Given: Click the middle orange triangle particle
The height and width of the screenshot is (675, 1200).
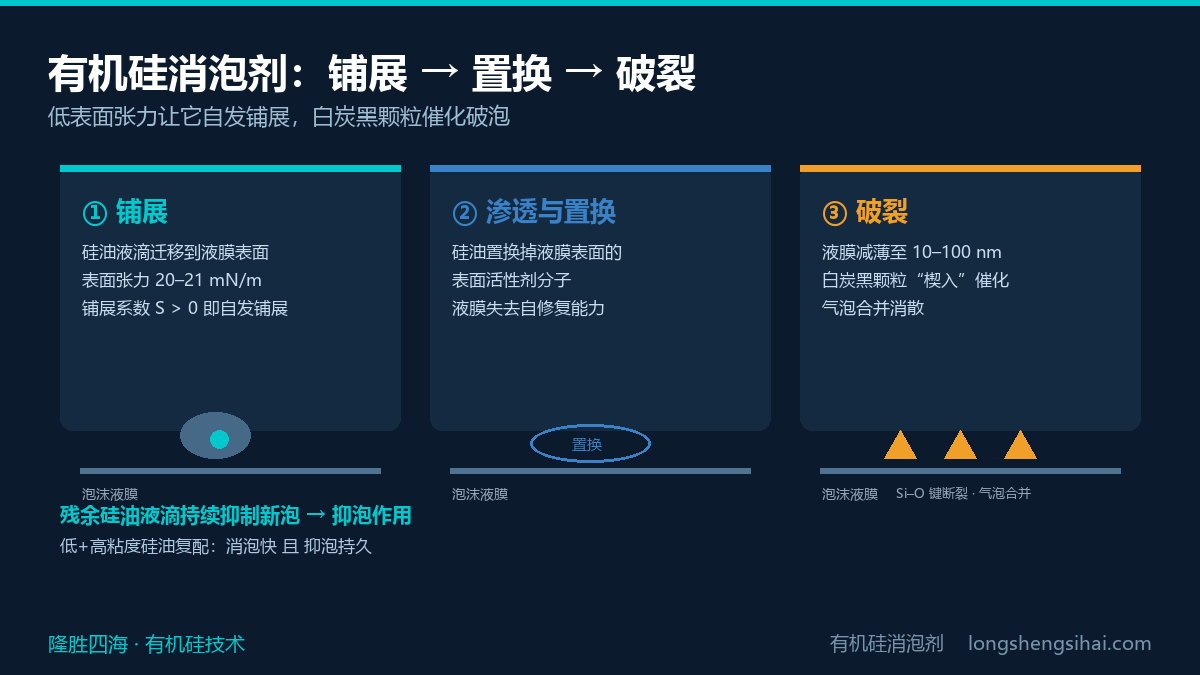Looking at the screenshot, I should click(x=960, y=445).
